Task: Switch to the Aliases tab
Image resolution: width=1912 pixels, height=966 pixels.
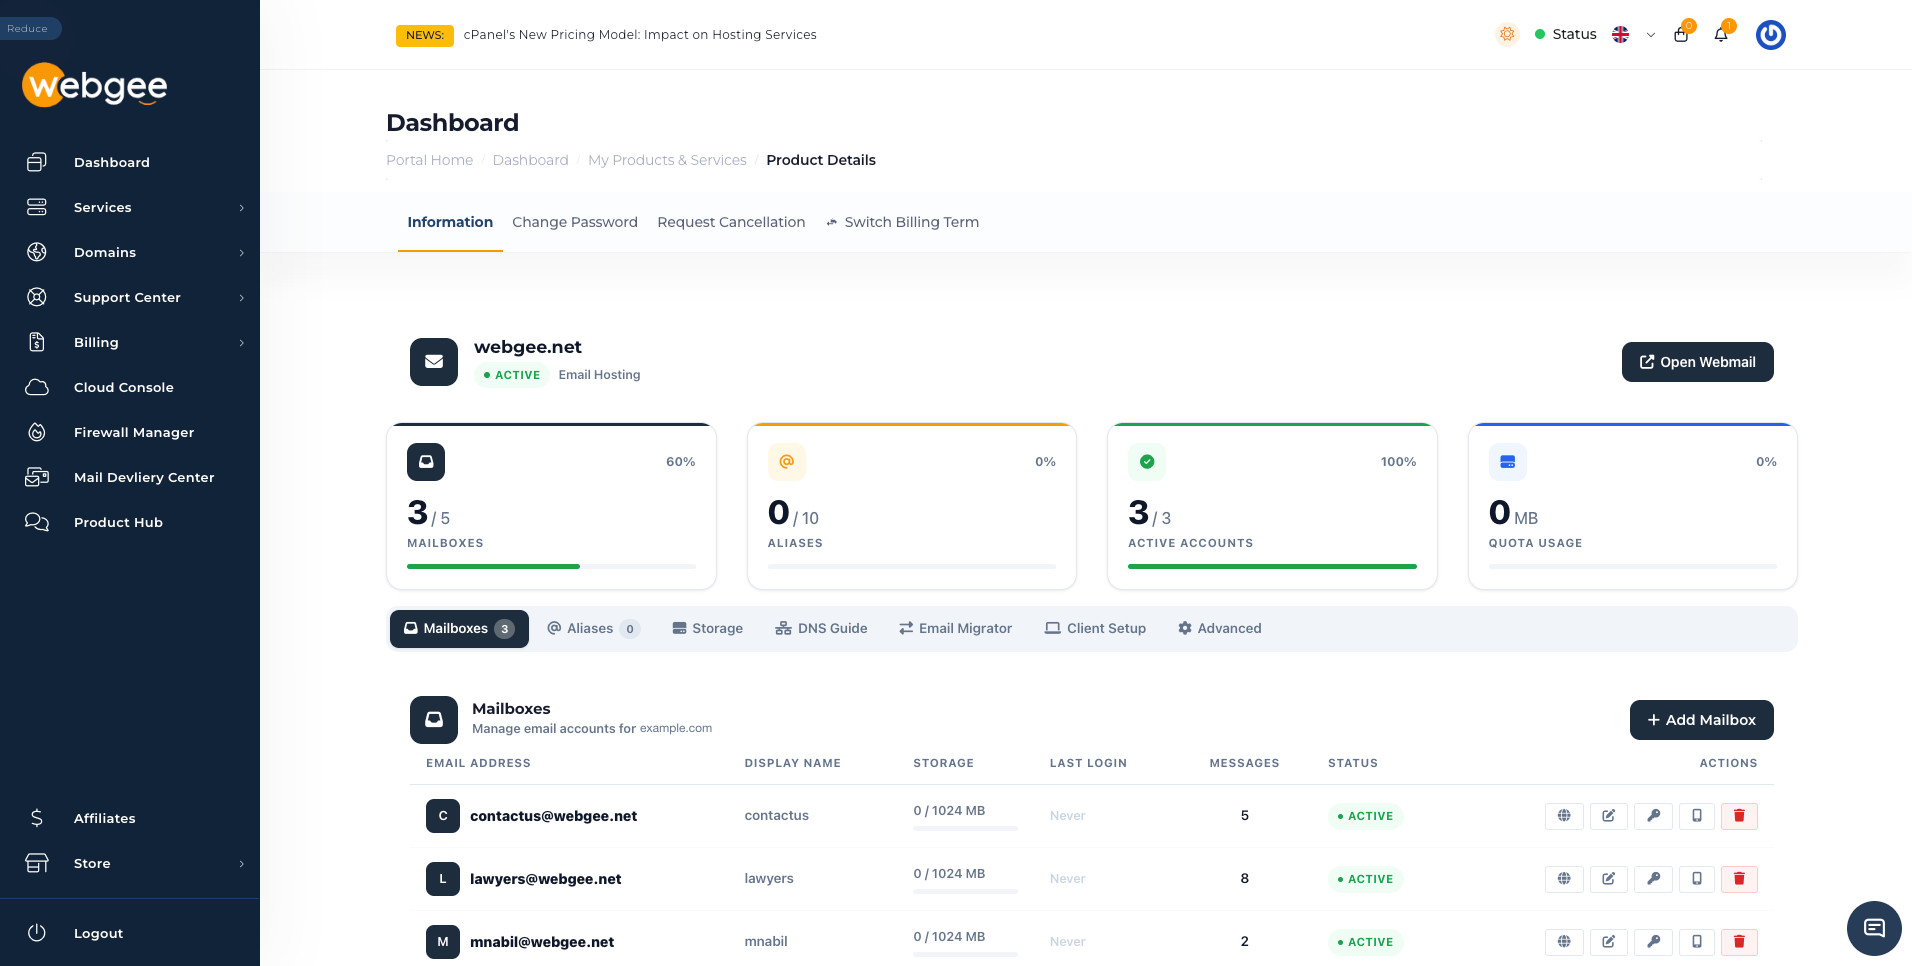Action: (593, 629)
